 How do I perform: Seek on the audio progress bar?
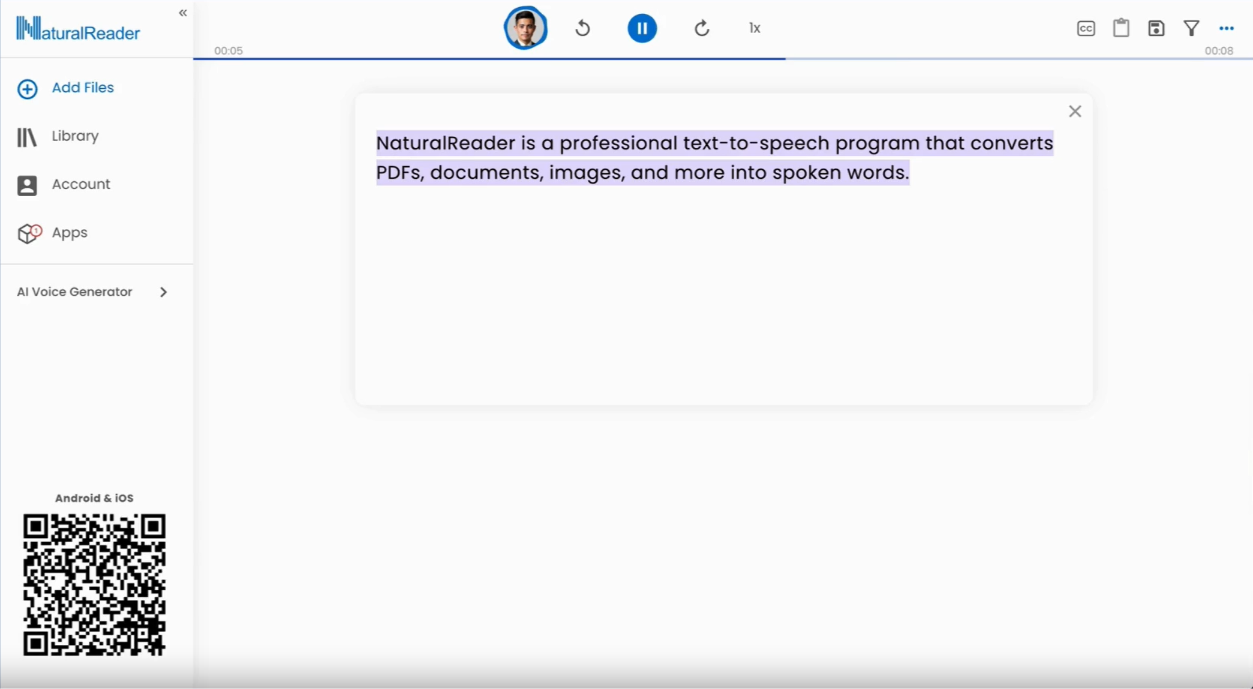pos(723,59)
